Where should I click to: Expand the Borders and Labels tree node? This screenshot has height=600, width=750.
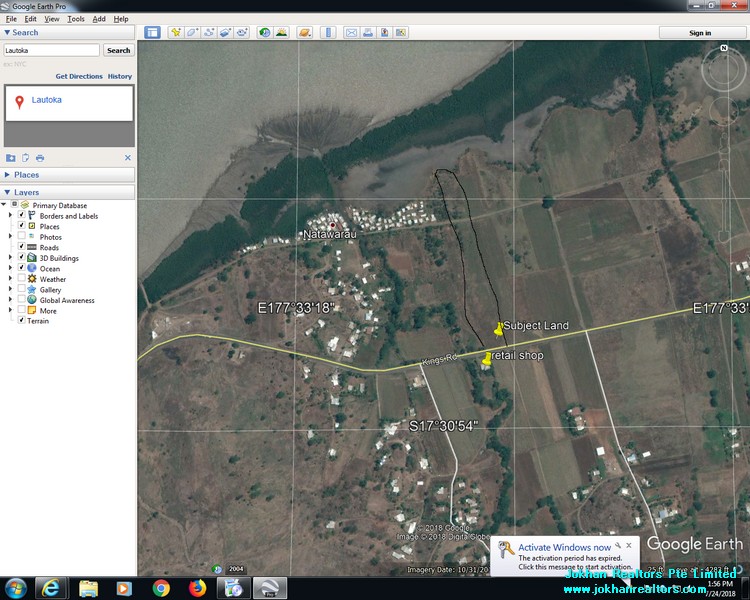click(11, 216)
